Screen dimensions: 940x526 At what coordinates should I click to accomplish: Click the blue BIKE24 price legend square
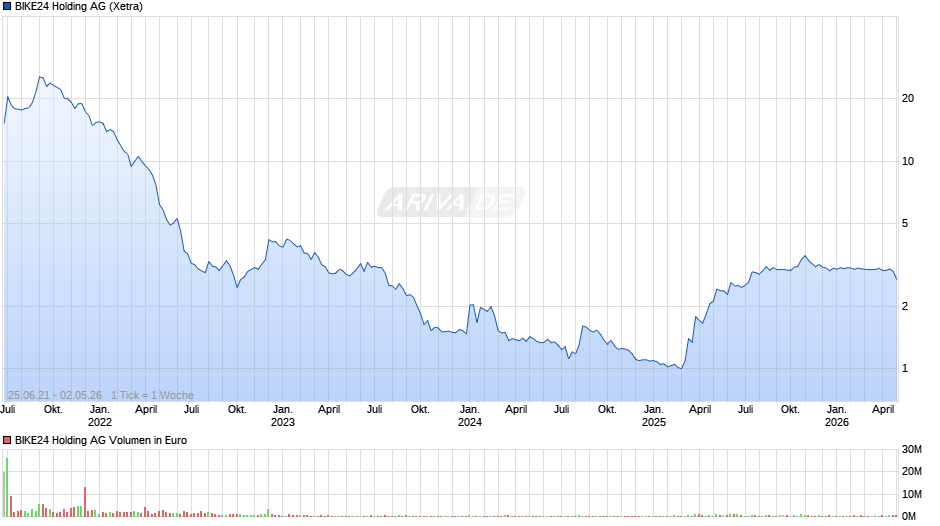(7, 7)
